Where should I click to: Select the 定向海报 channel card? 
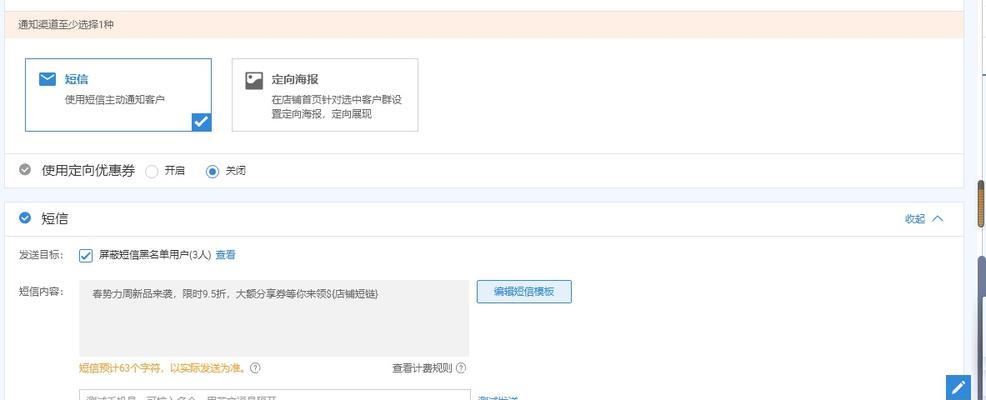[x=324, y=95]
